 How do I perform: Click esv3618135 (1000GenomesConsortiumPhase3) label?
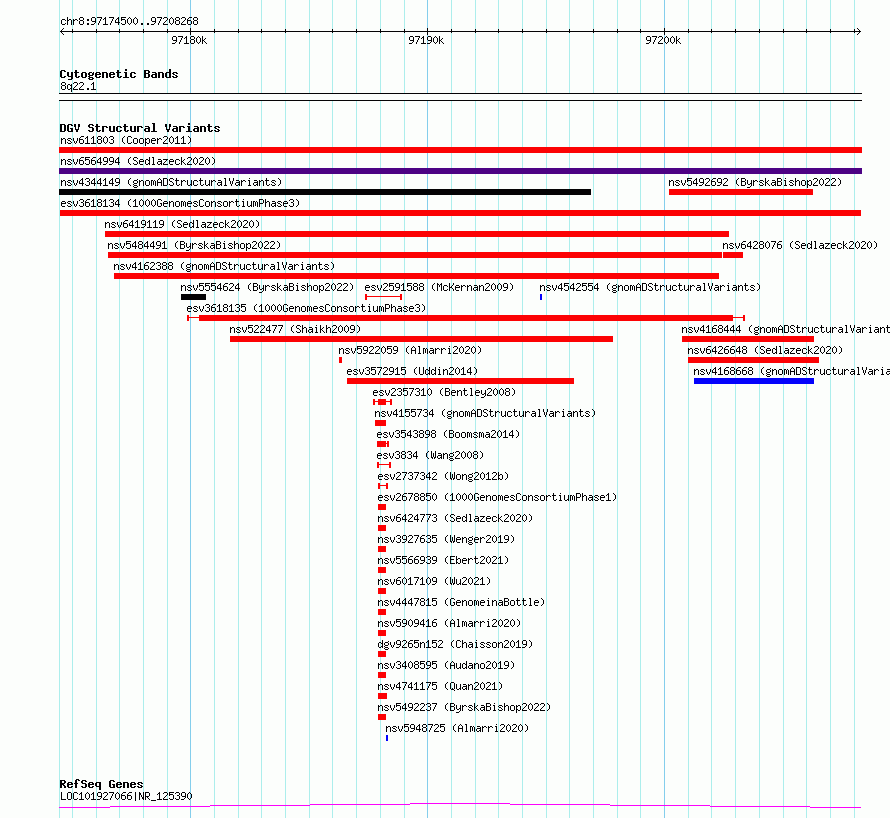(306, 308)
